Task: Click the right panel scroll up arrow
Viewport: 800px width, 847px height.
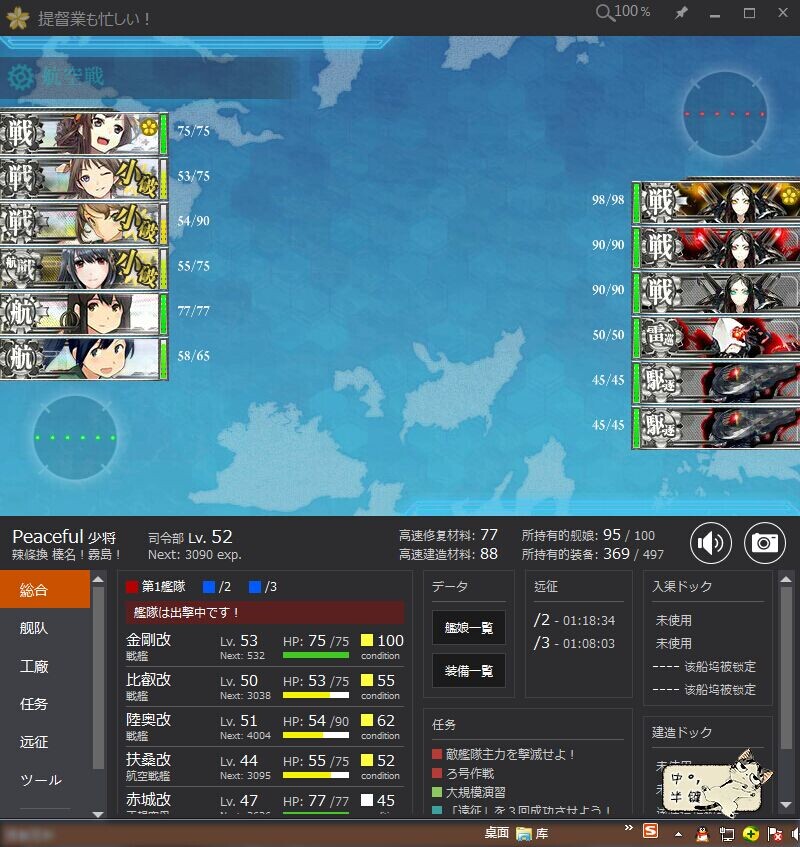Action: tap(786, 579)
